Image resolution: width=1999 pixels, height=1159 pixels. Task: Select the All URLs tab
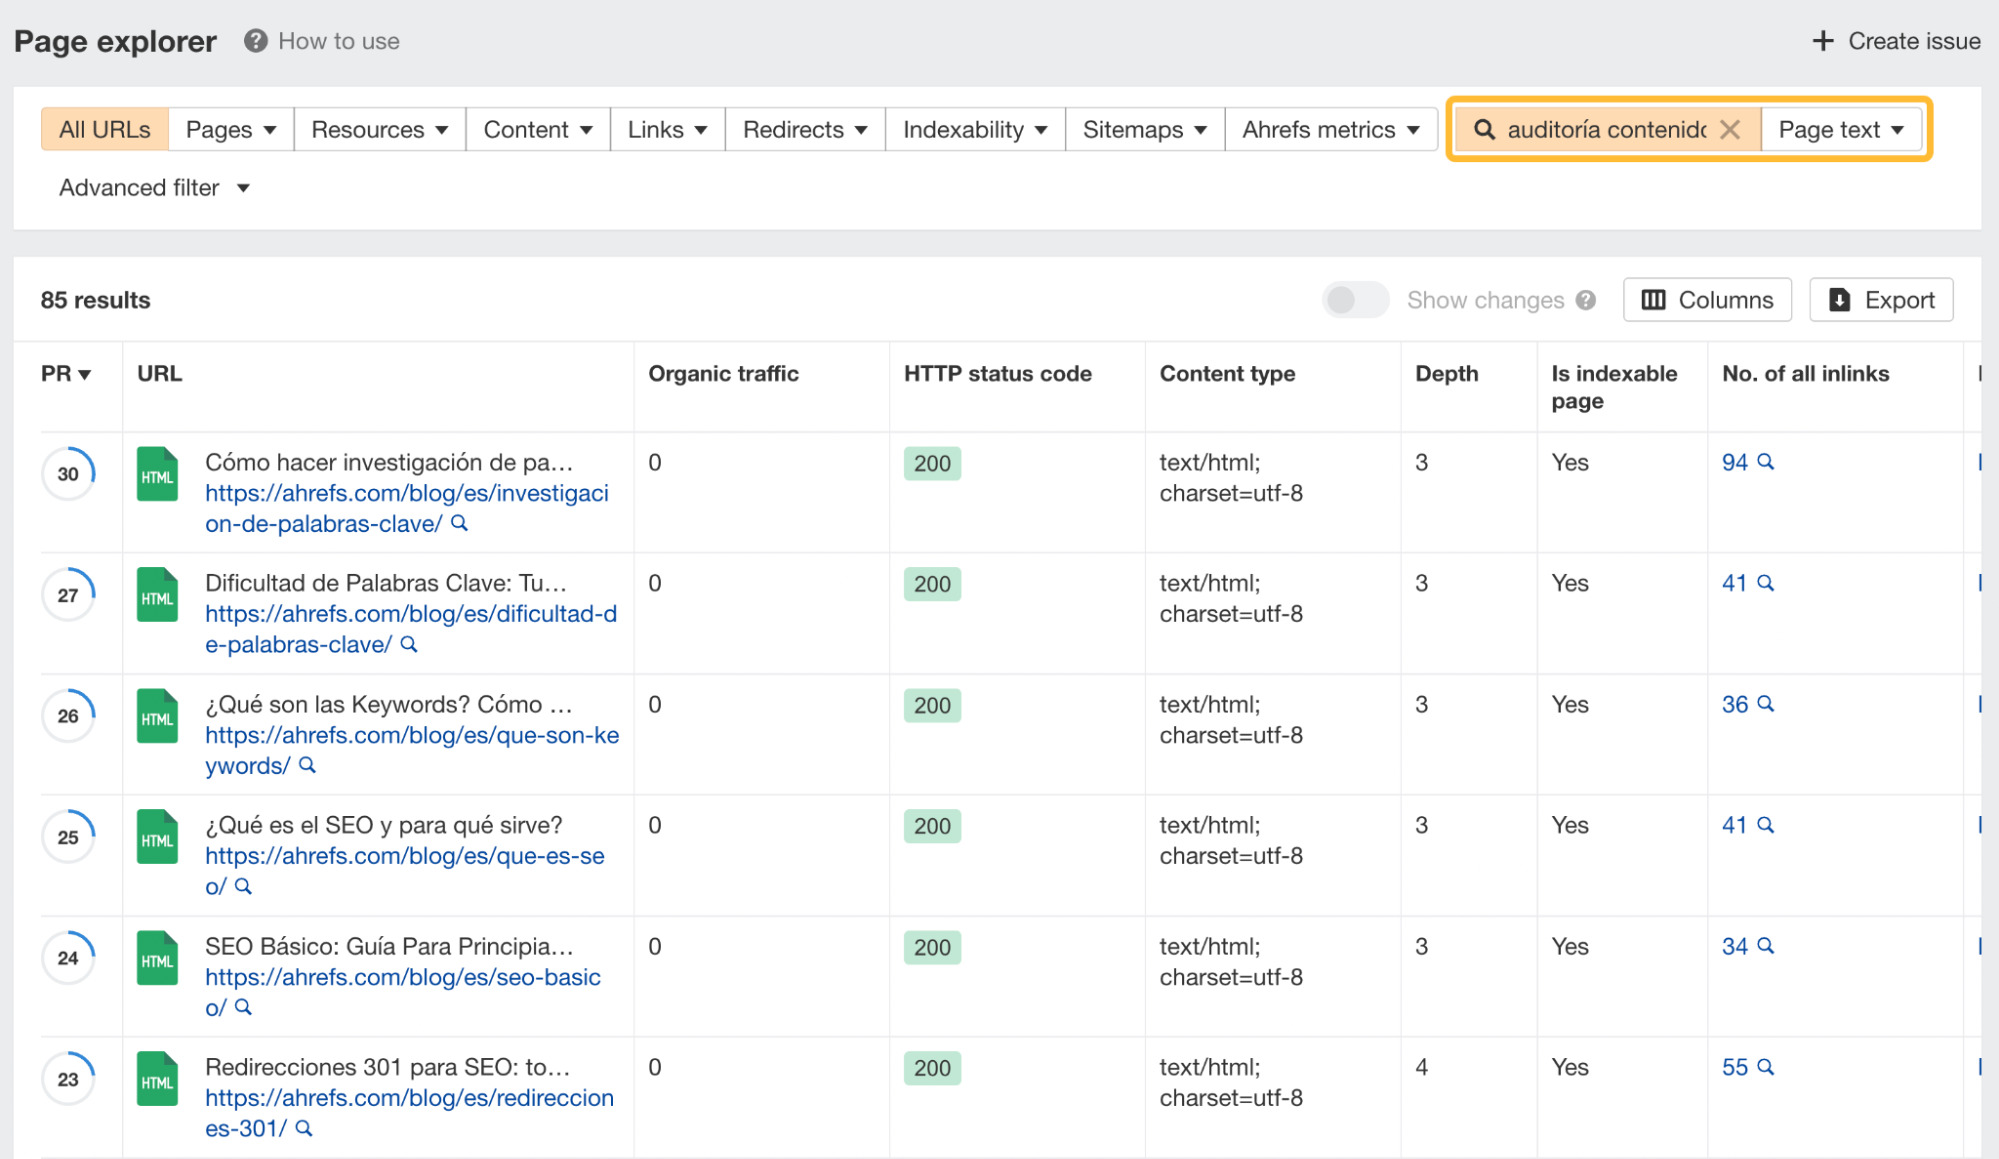tap(104, 130)
